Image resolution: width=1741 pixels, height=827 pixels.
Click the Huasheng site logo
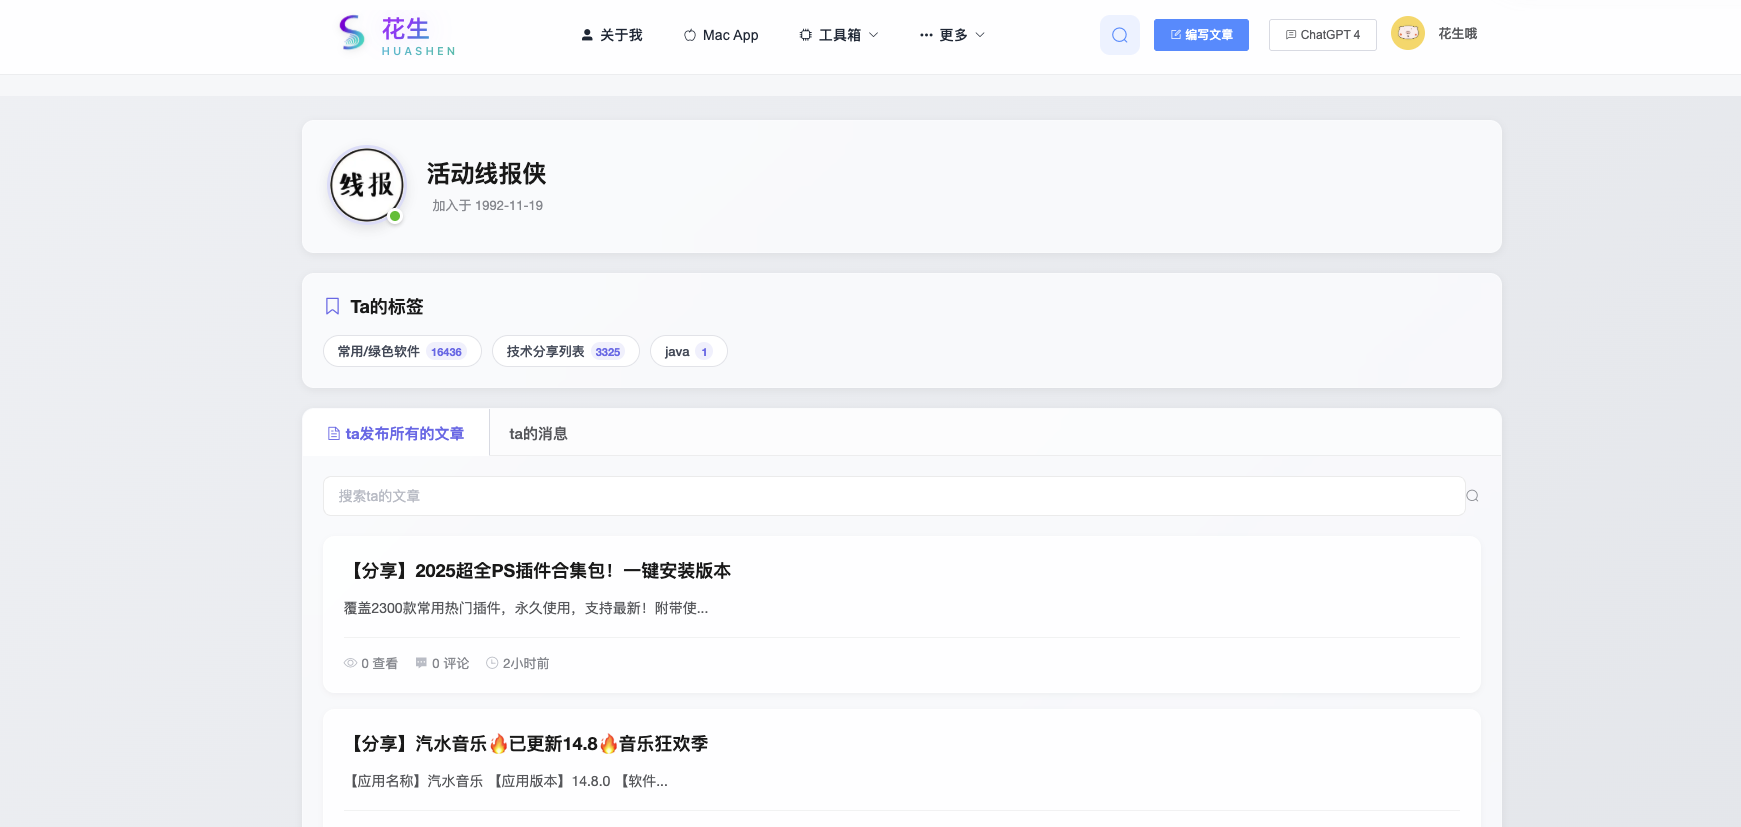pyautogui.click(x=397, y=35)
